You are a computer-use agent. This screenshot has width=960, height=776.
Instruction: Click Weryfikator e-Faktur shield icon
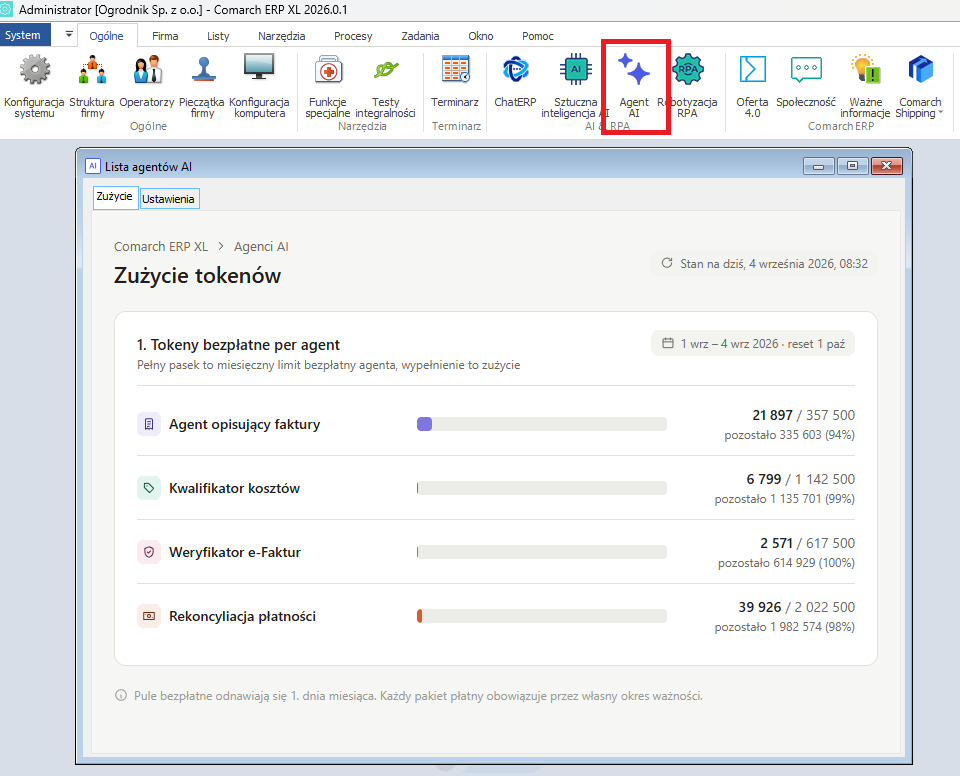(149, 552)
